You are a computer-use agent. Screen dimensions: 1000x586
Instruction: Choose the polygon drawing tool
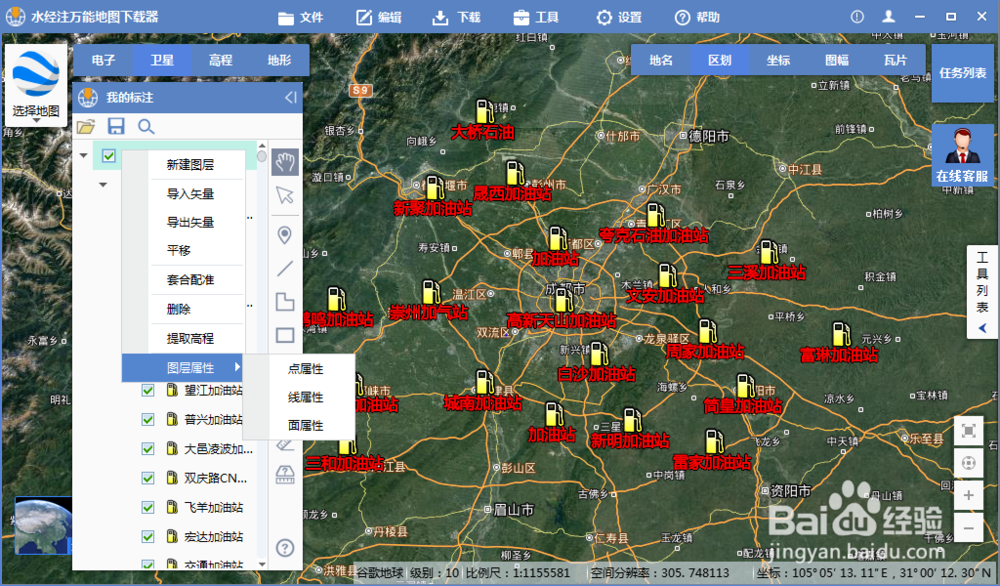pyautogui.click(x=284, y=302)
